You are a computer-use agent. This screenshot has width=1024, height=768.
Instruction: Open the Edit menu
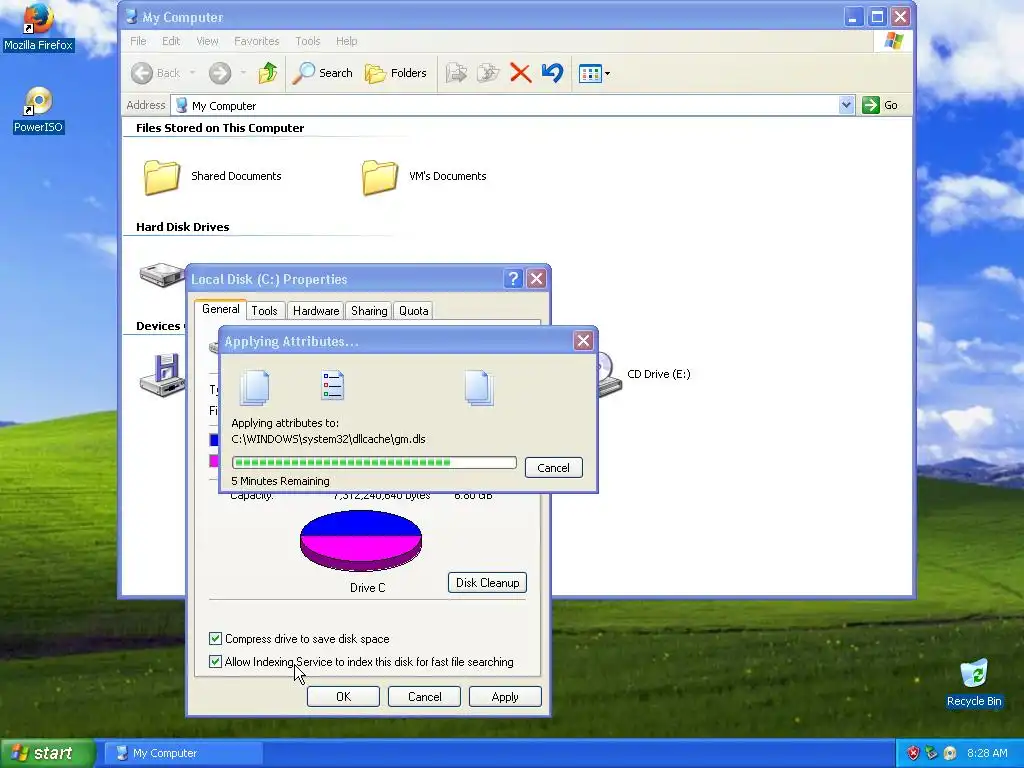point(171,41)
